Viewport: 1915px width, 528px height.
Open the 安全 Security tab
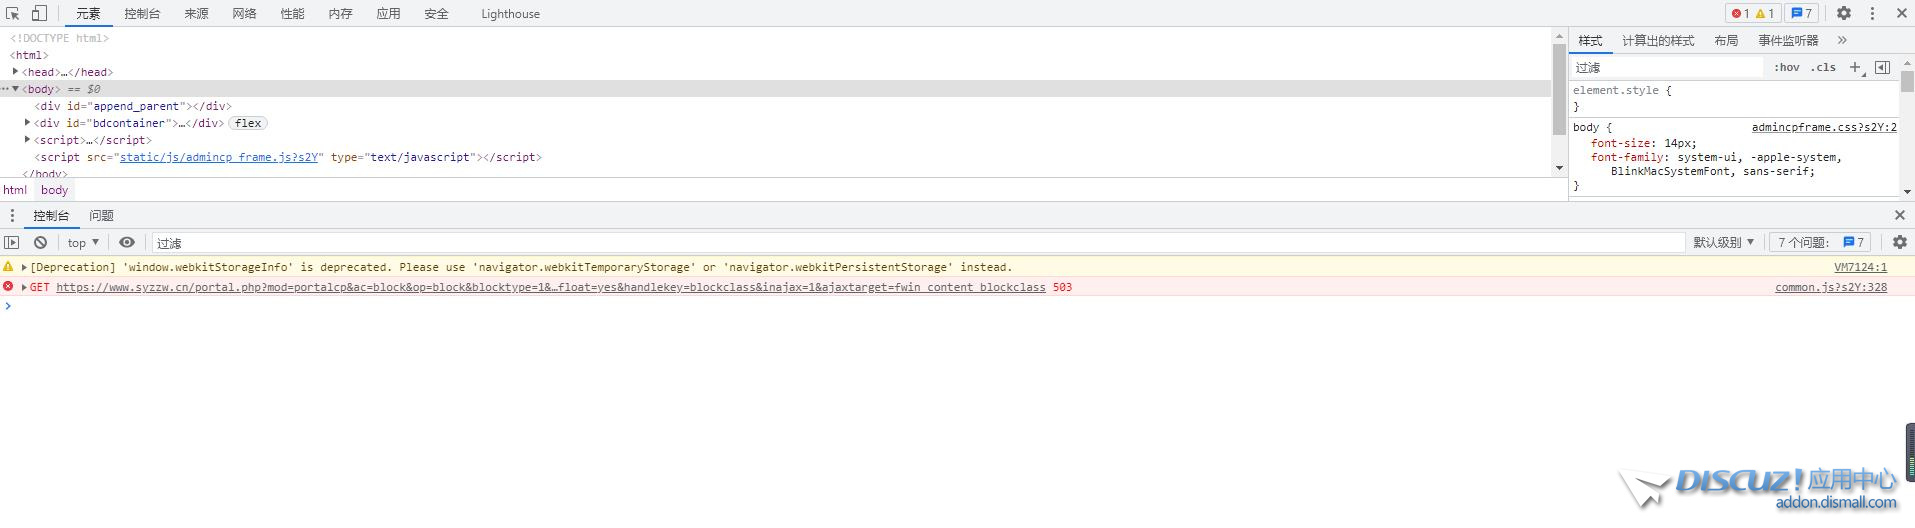pyautogui.click(x=436, y=14)
